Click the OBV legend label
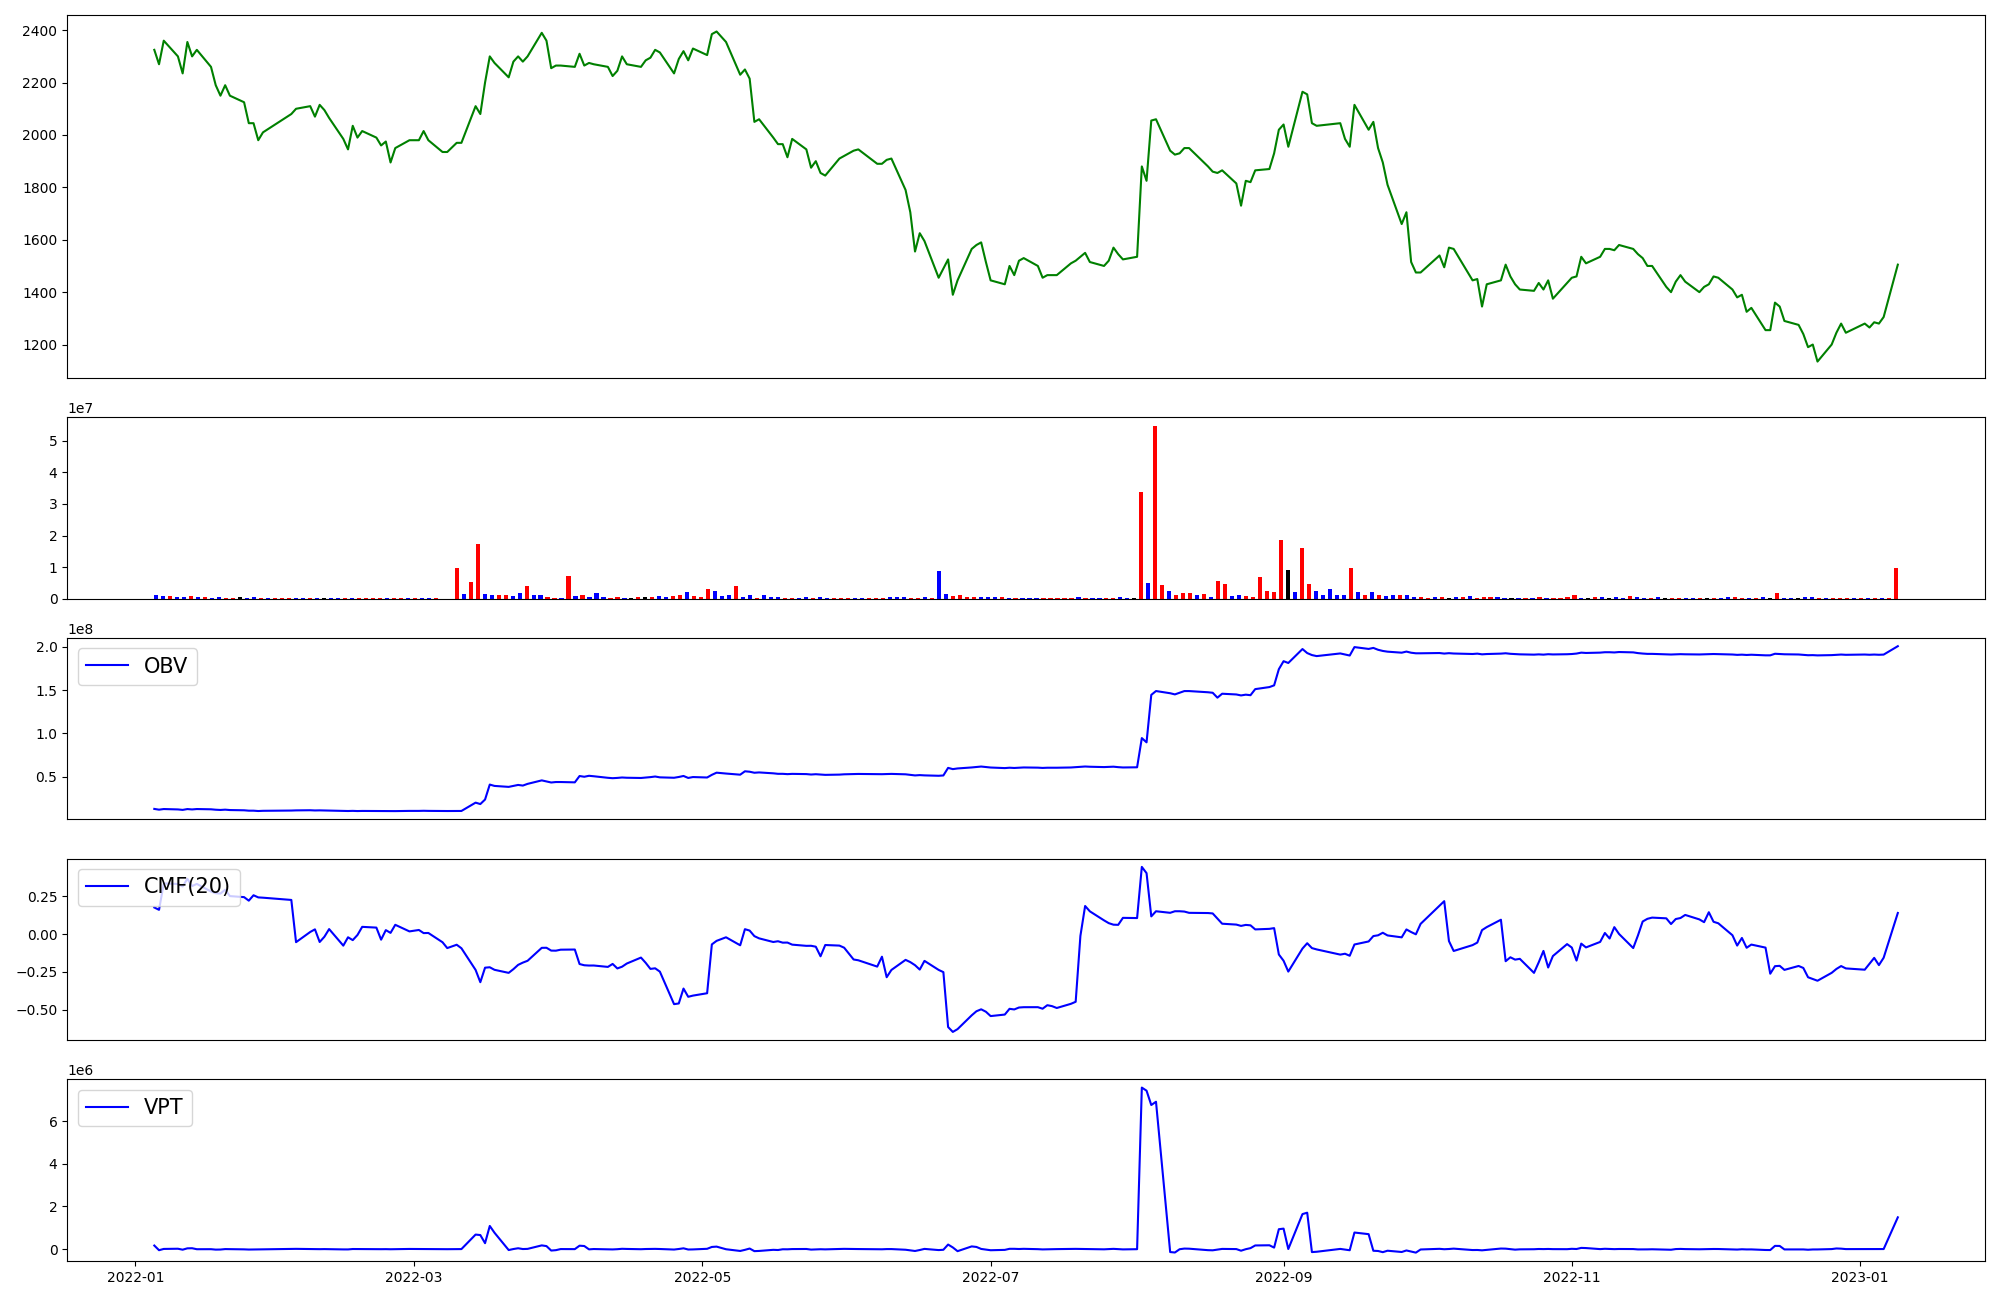 pos(165,666)
